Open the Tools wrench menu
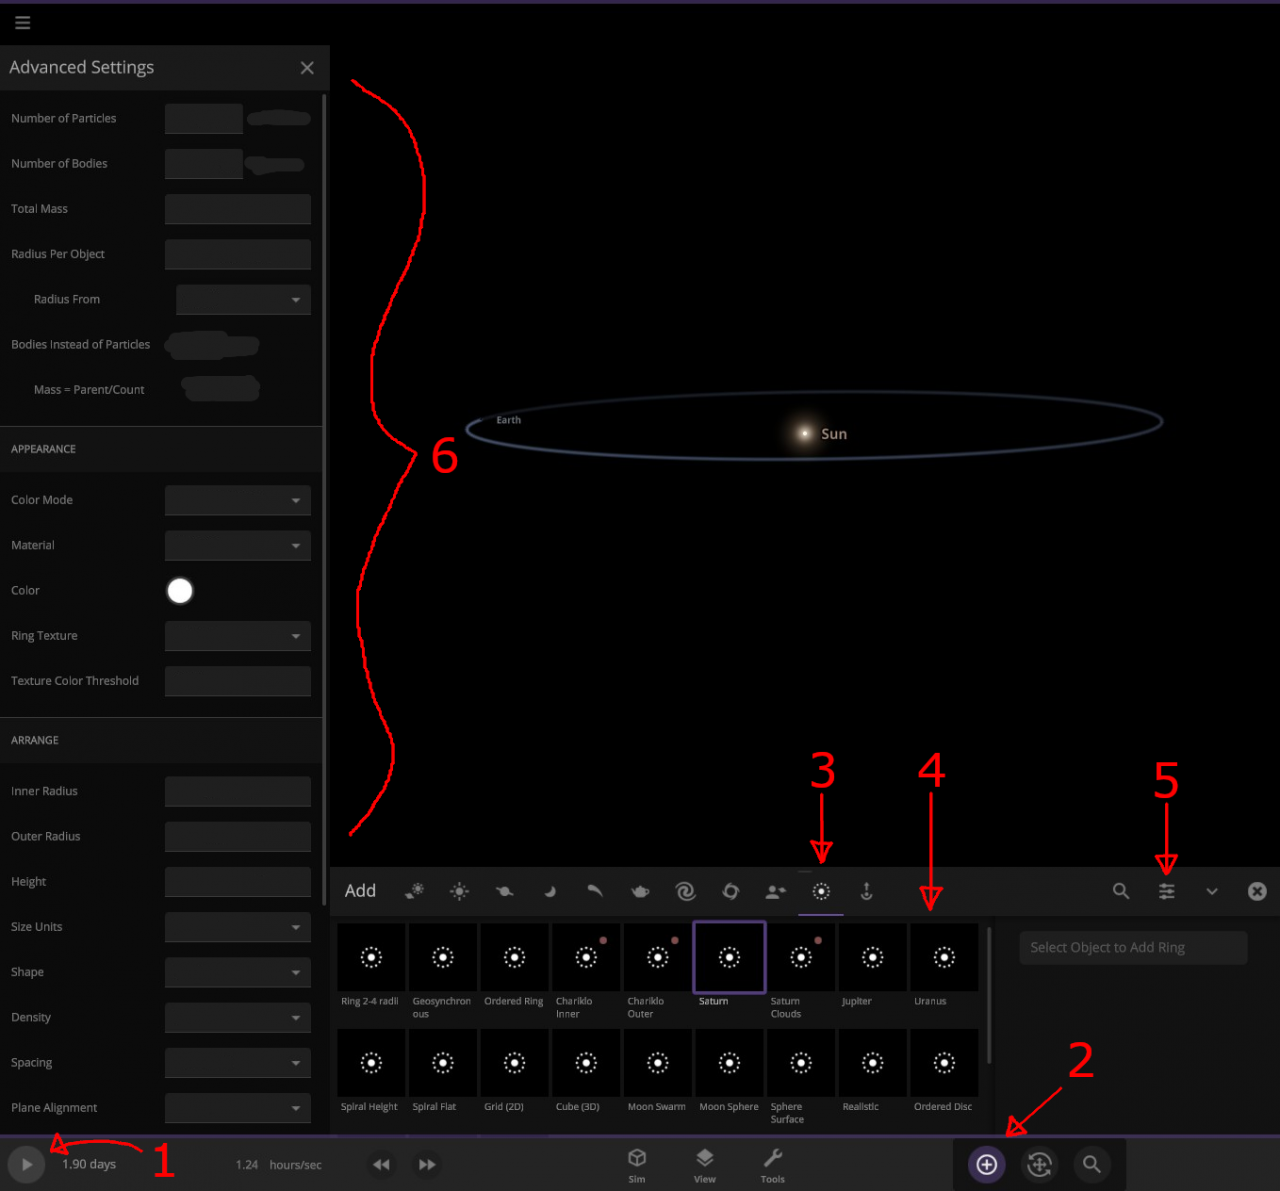1280x1191 pixels. tap(773, 1164)
